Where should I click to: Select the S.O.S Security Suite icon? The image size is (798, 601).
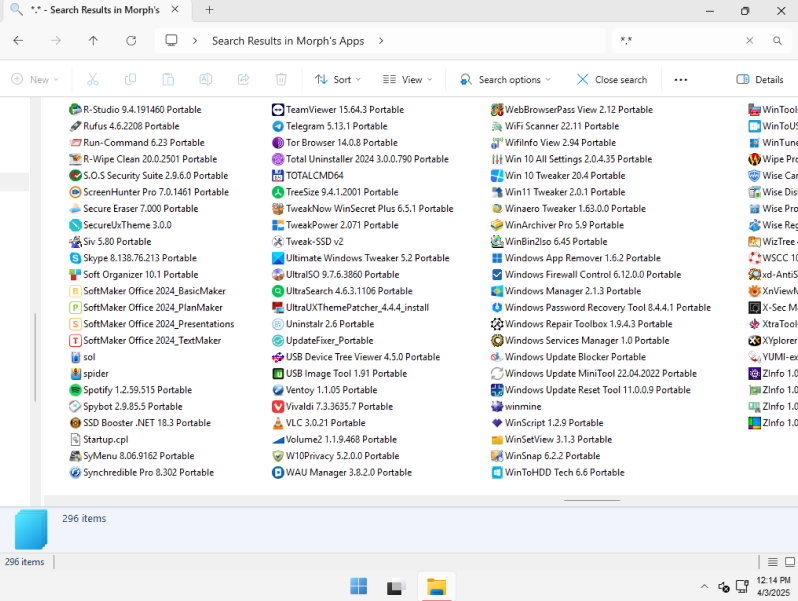click(x=75, y=176)
